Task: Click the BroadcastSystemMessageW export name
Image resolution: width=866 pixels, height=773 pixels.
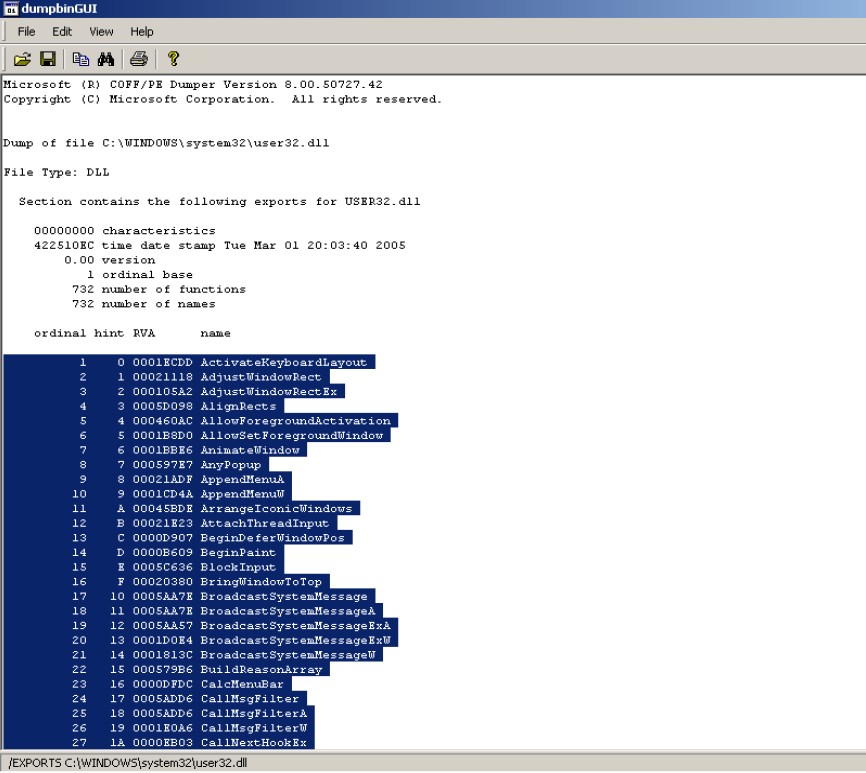Action: pos(288,655)
